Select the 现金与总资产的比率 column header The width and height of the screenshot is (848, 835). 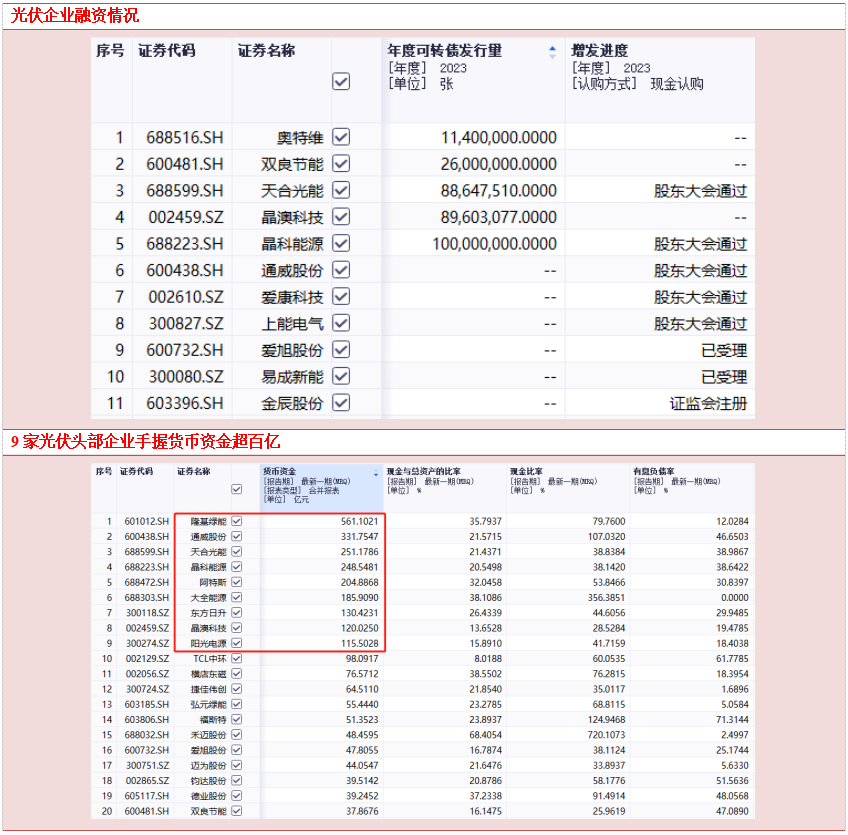(x=423, y=471)
